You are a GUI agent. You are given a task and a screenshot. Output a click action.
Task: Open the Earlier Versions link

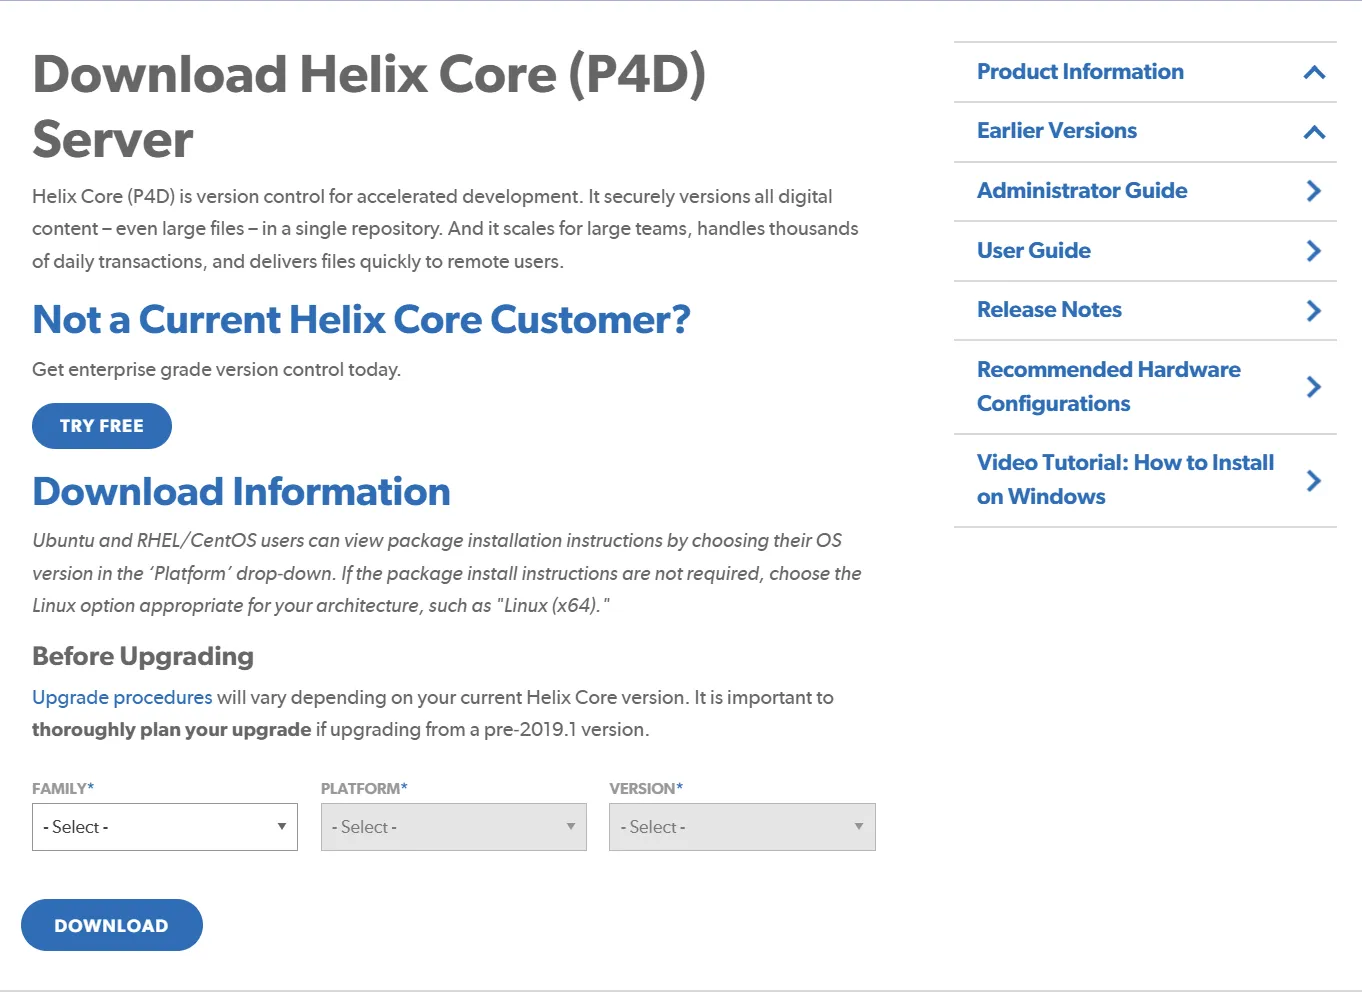(1057, 131)
